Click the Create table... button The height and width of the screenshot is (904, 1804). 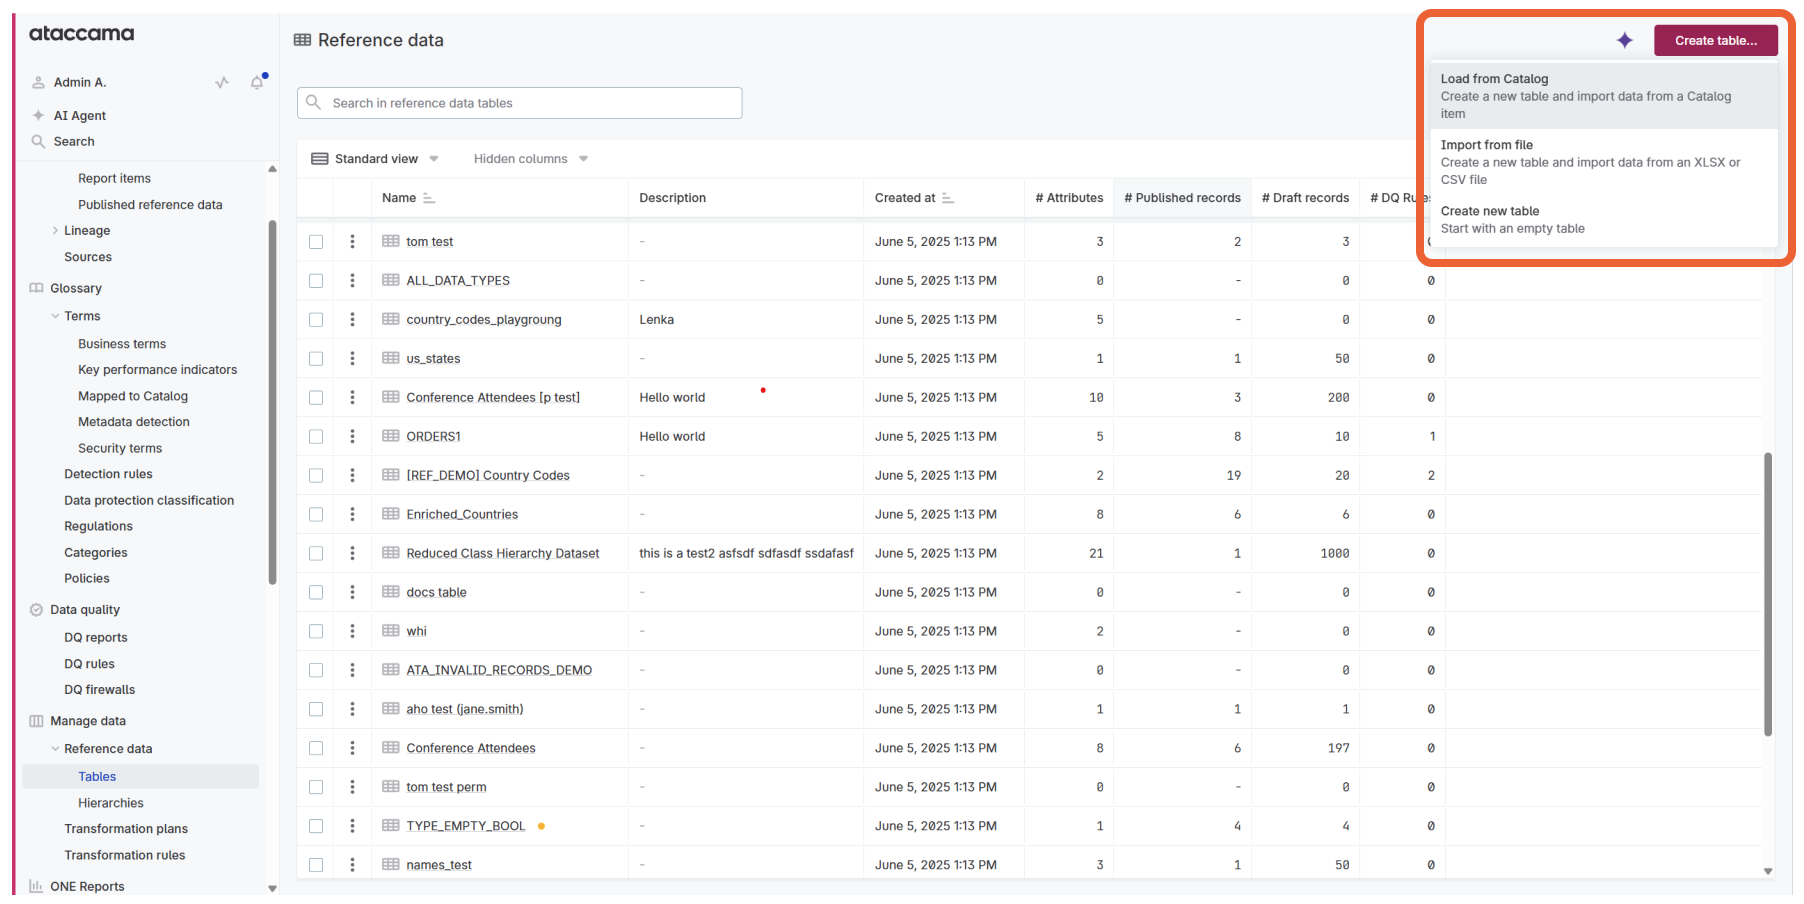click(x=1715, y=40)
